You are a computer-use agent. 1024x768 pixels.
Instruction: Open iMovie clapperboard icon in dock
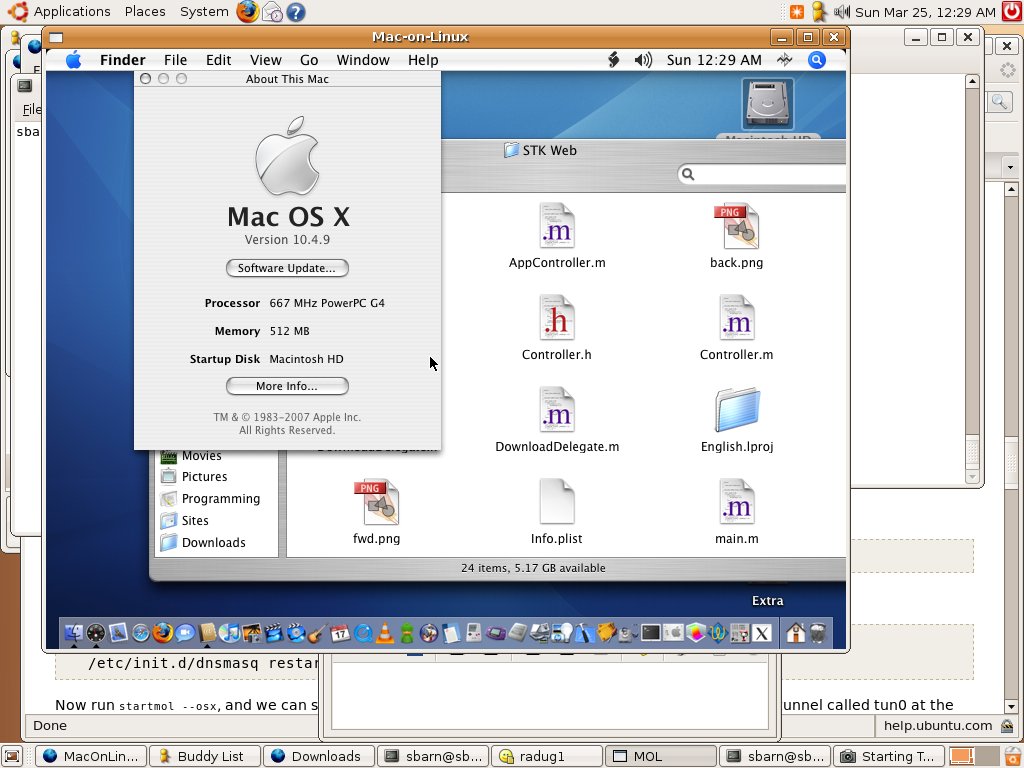[274, 633]
